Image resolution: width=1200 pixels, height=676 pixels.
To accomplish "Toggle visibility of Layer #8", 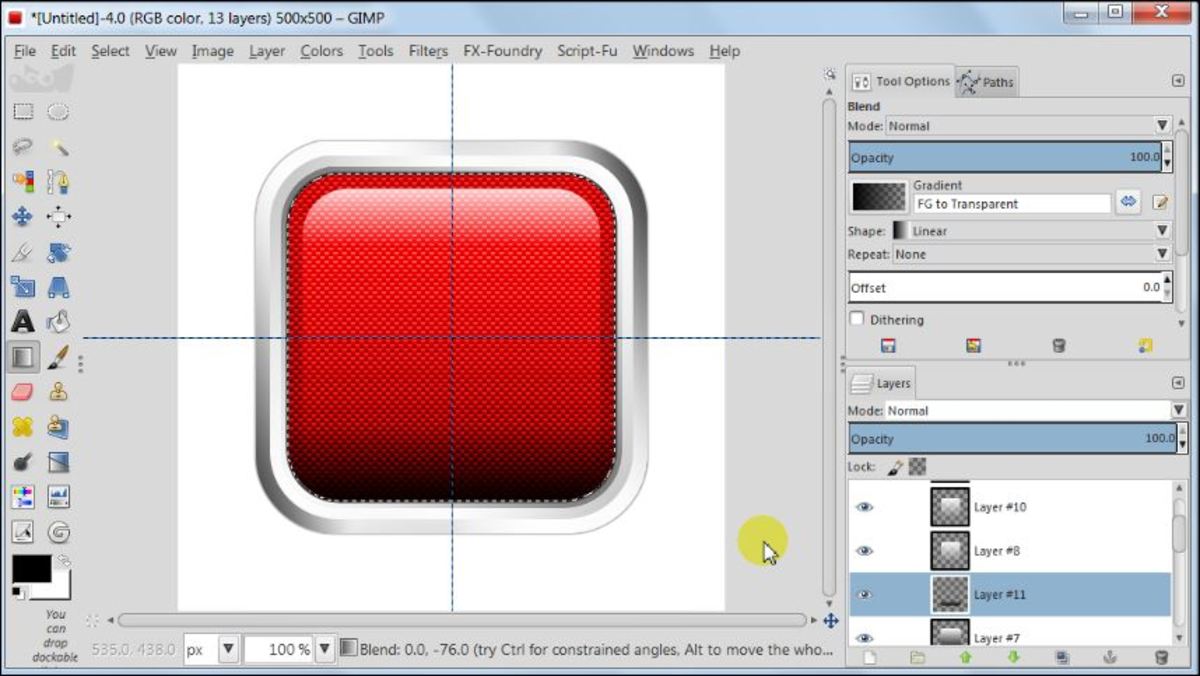I will 865,551.
